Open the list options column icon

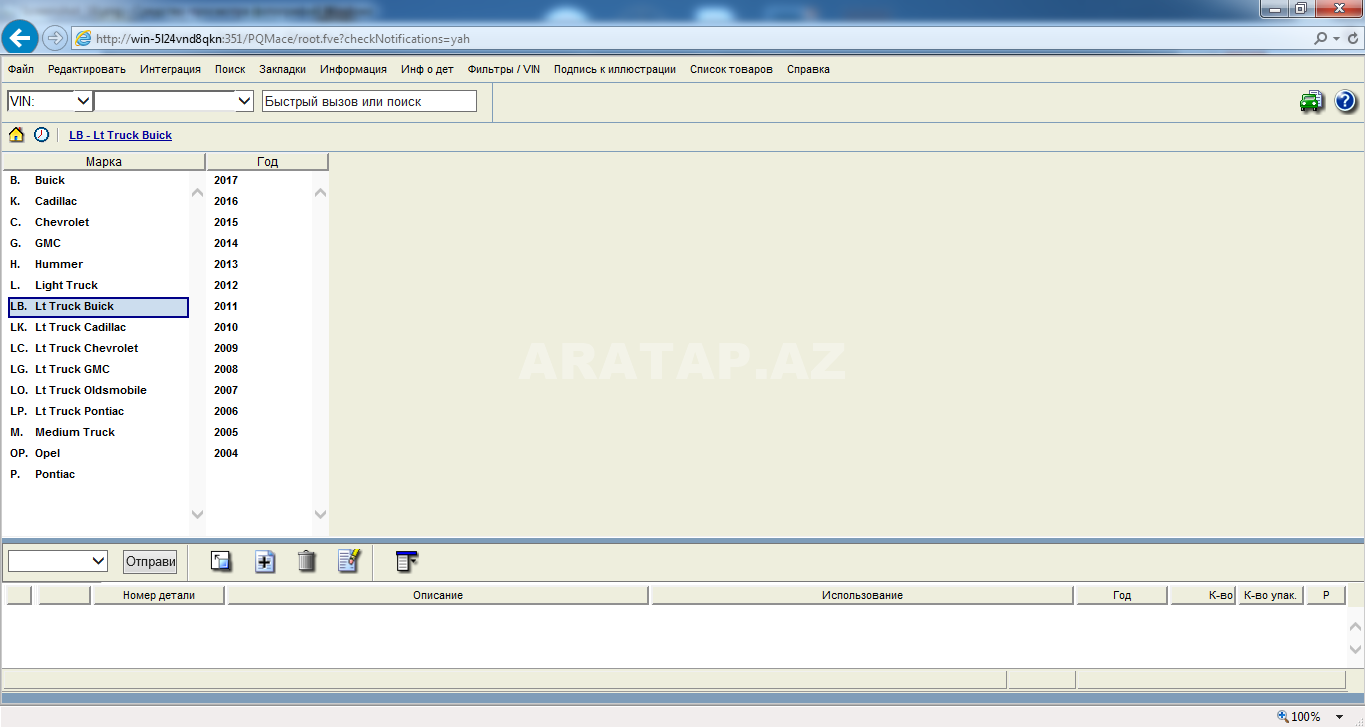[x=407, y=561]
